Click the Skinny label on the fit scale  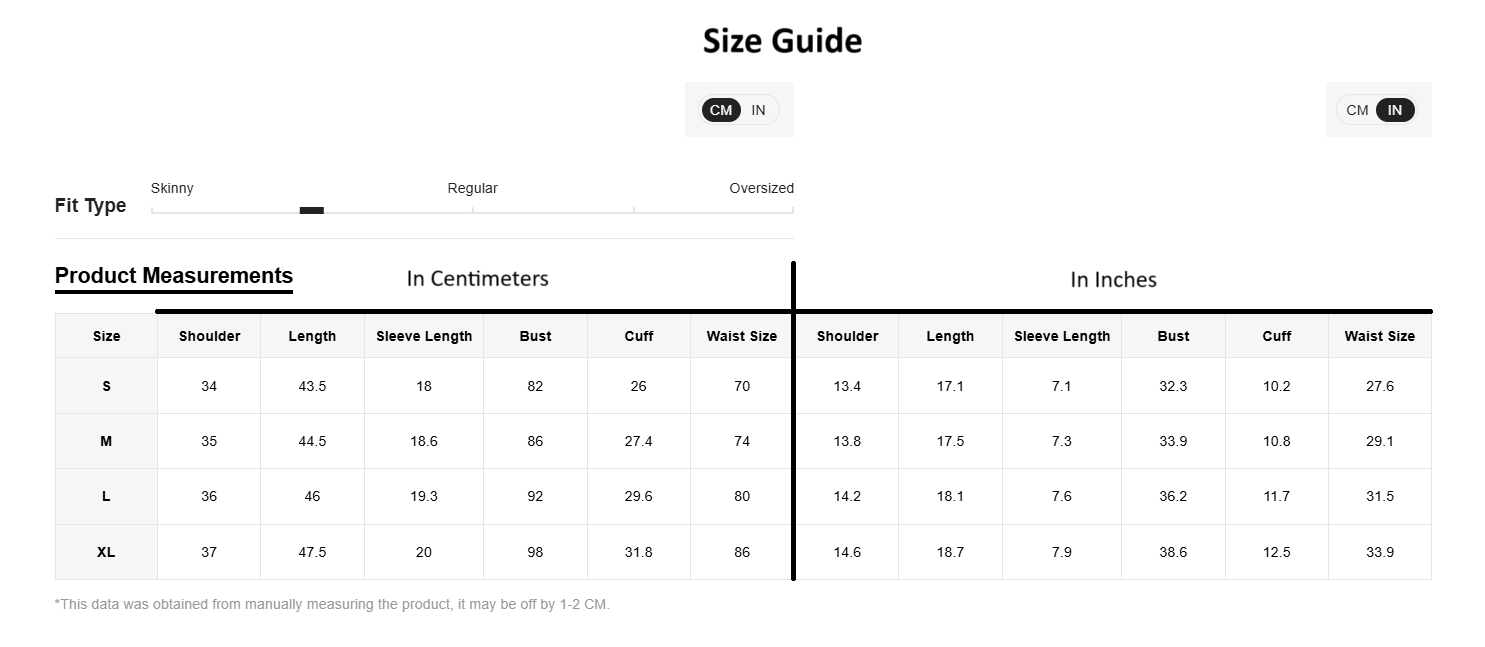tap(172, 188)
